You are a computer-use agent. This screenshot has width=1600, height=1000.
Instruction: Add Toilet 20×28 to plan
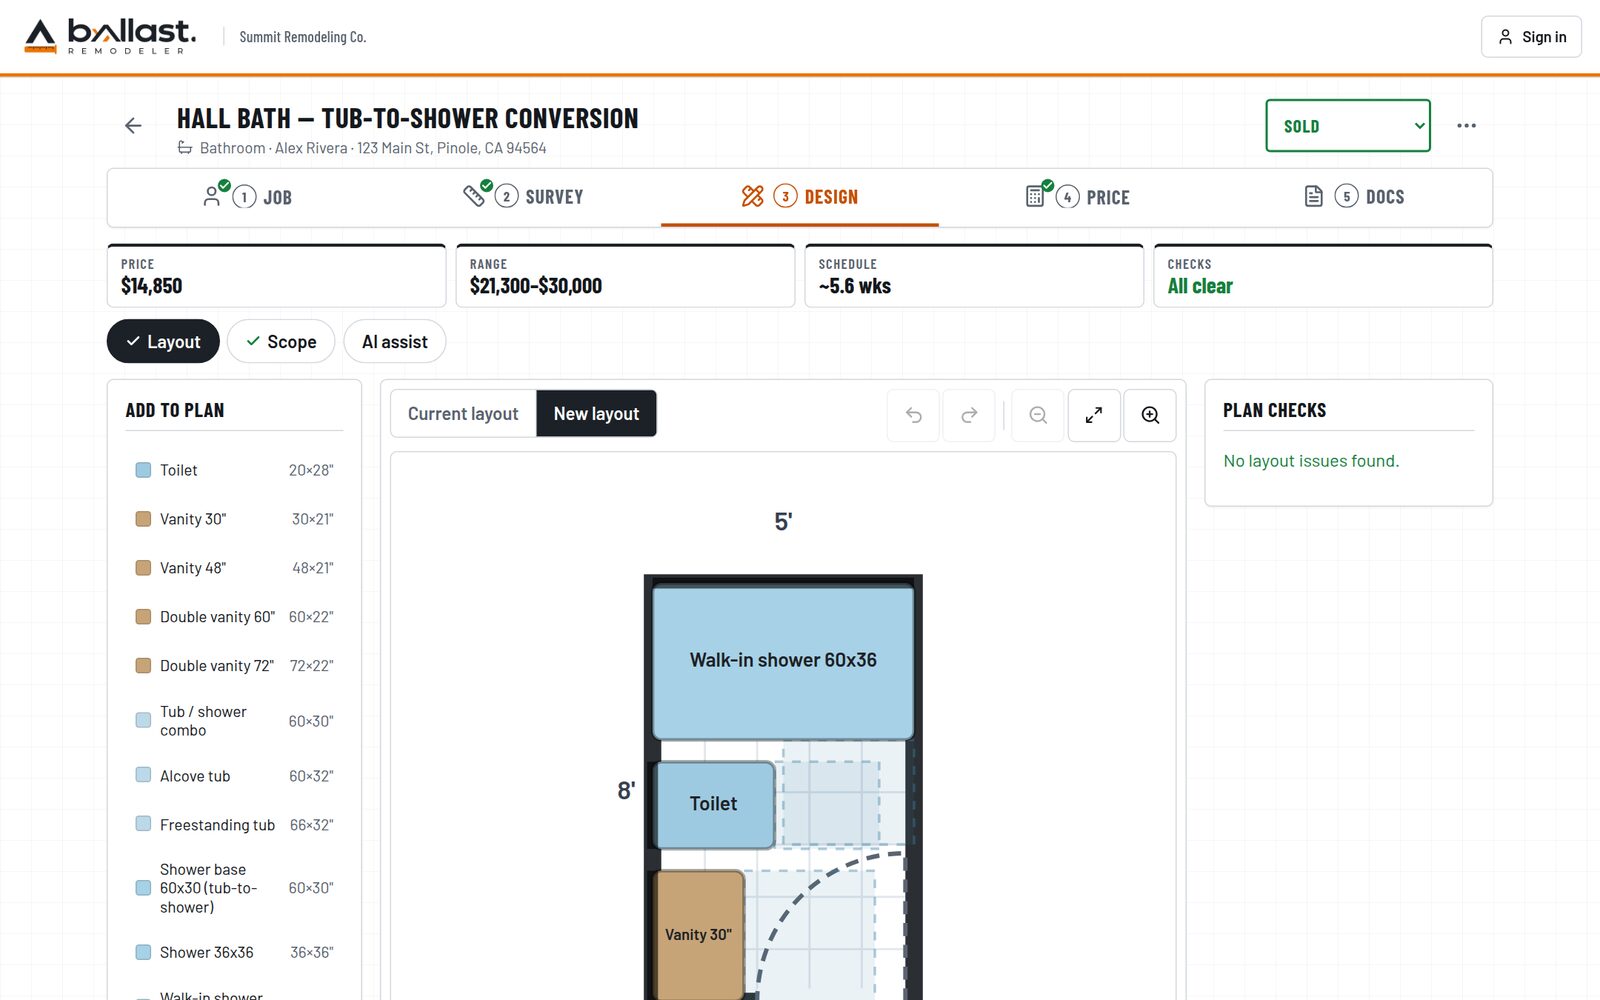pos(234,470)
